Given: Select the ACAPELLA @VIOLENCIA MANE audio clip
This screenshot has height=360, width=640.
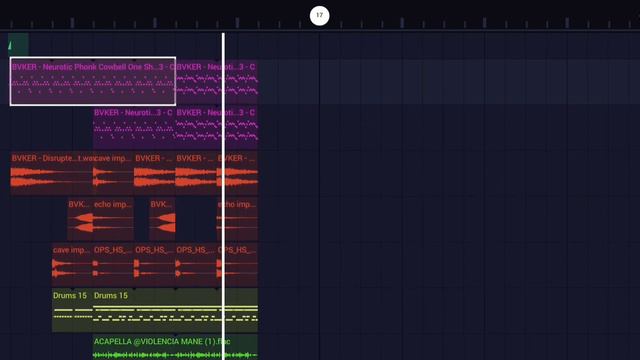Looking at the screenshot, I should 175,347.
